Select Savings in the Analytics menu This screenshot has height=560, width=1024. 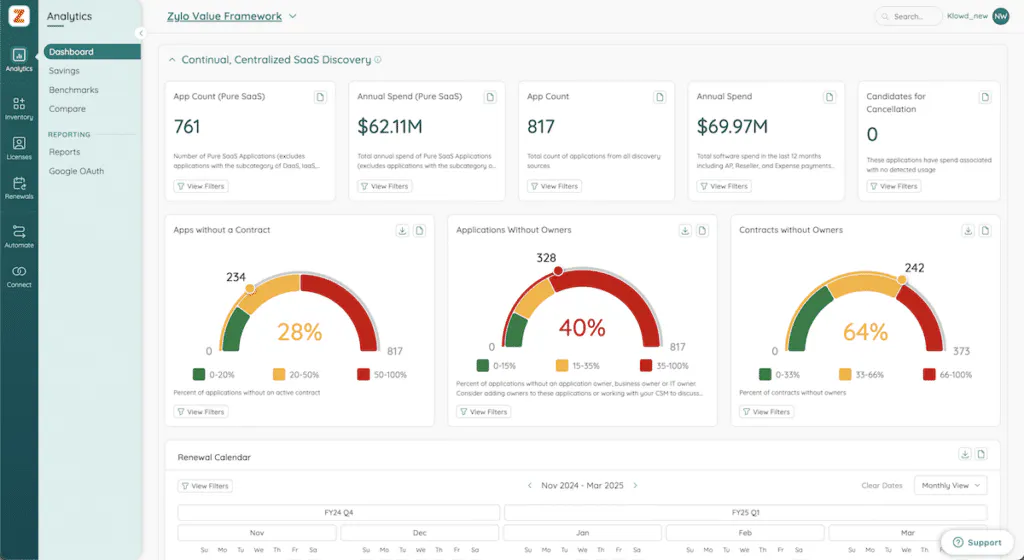coord(64,70)
